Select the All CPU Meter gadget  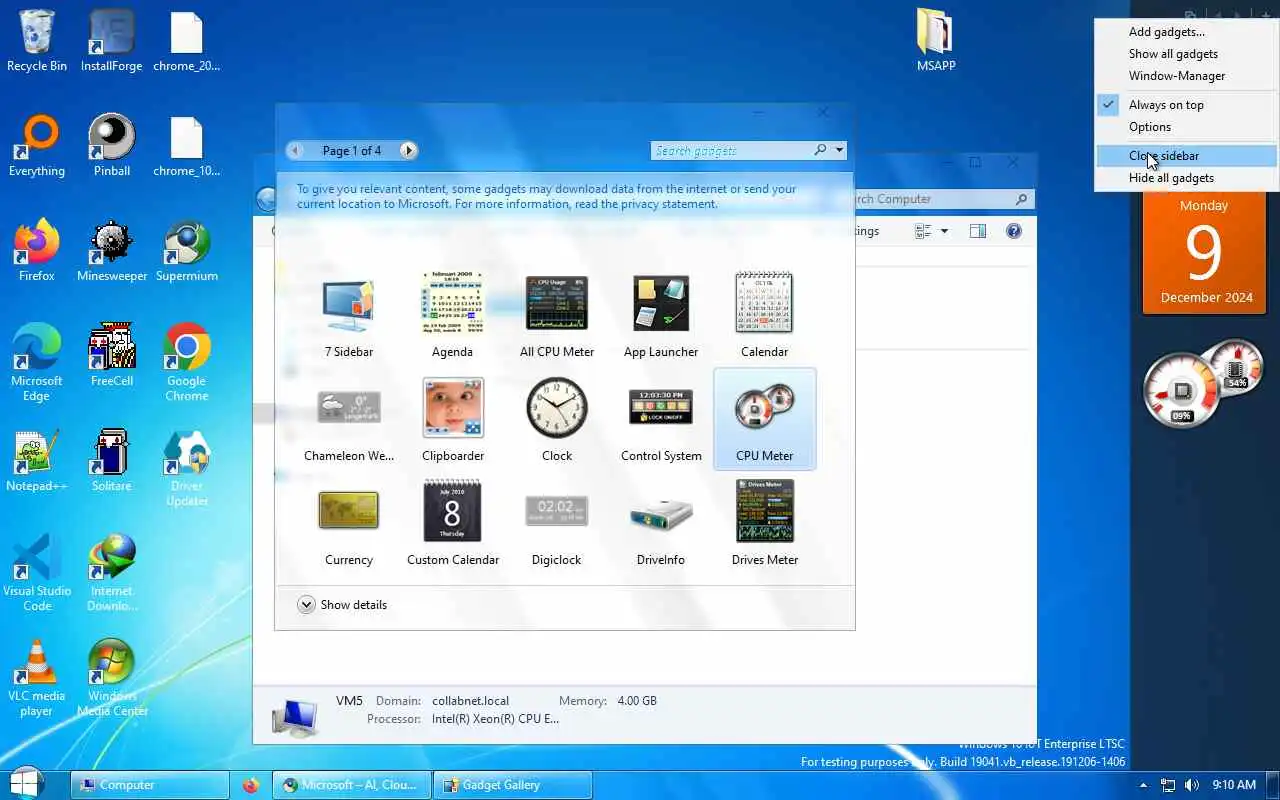click(557, 315)
